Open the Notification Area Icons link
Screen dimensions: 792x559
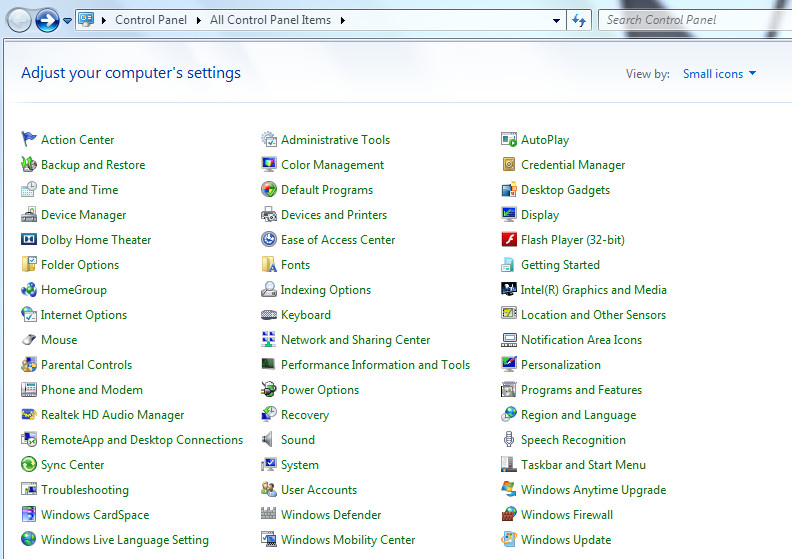(x=581, y=340)
